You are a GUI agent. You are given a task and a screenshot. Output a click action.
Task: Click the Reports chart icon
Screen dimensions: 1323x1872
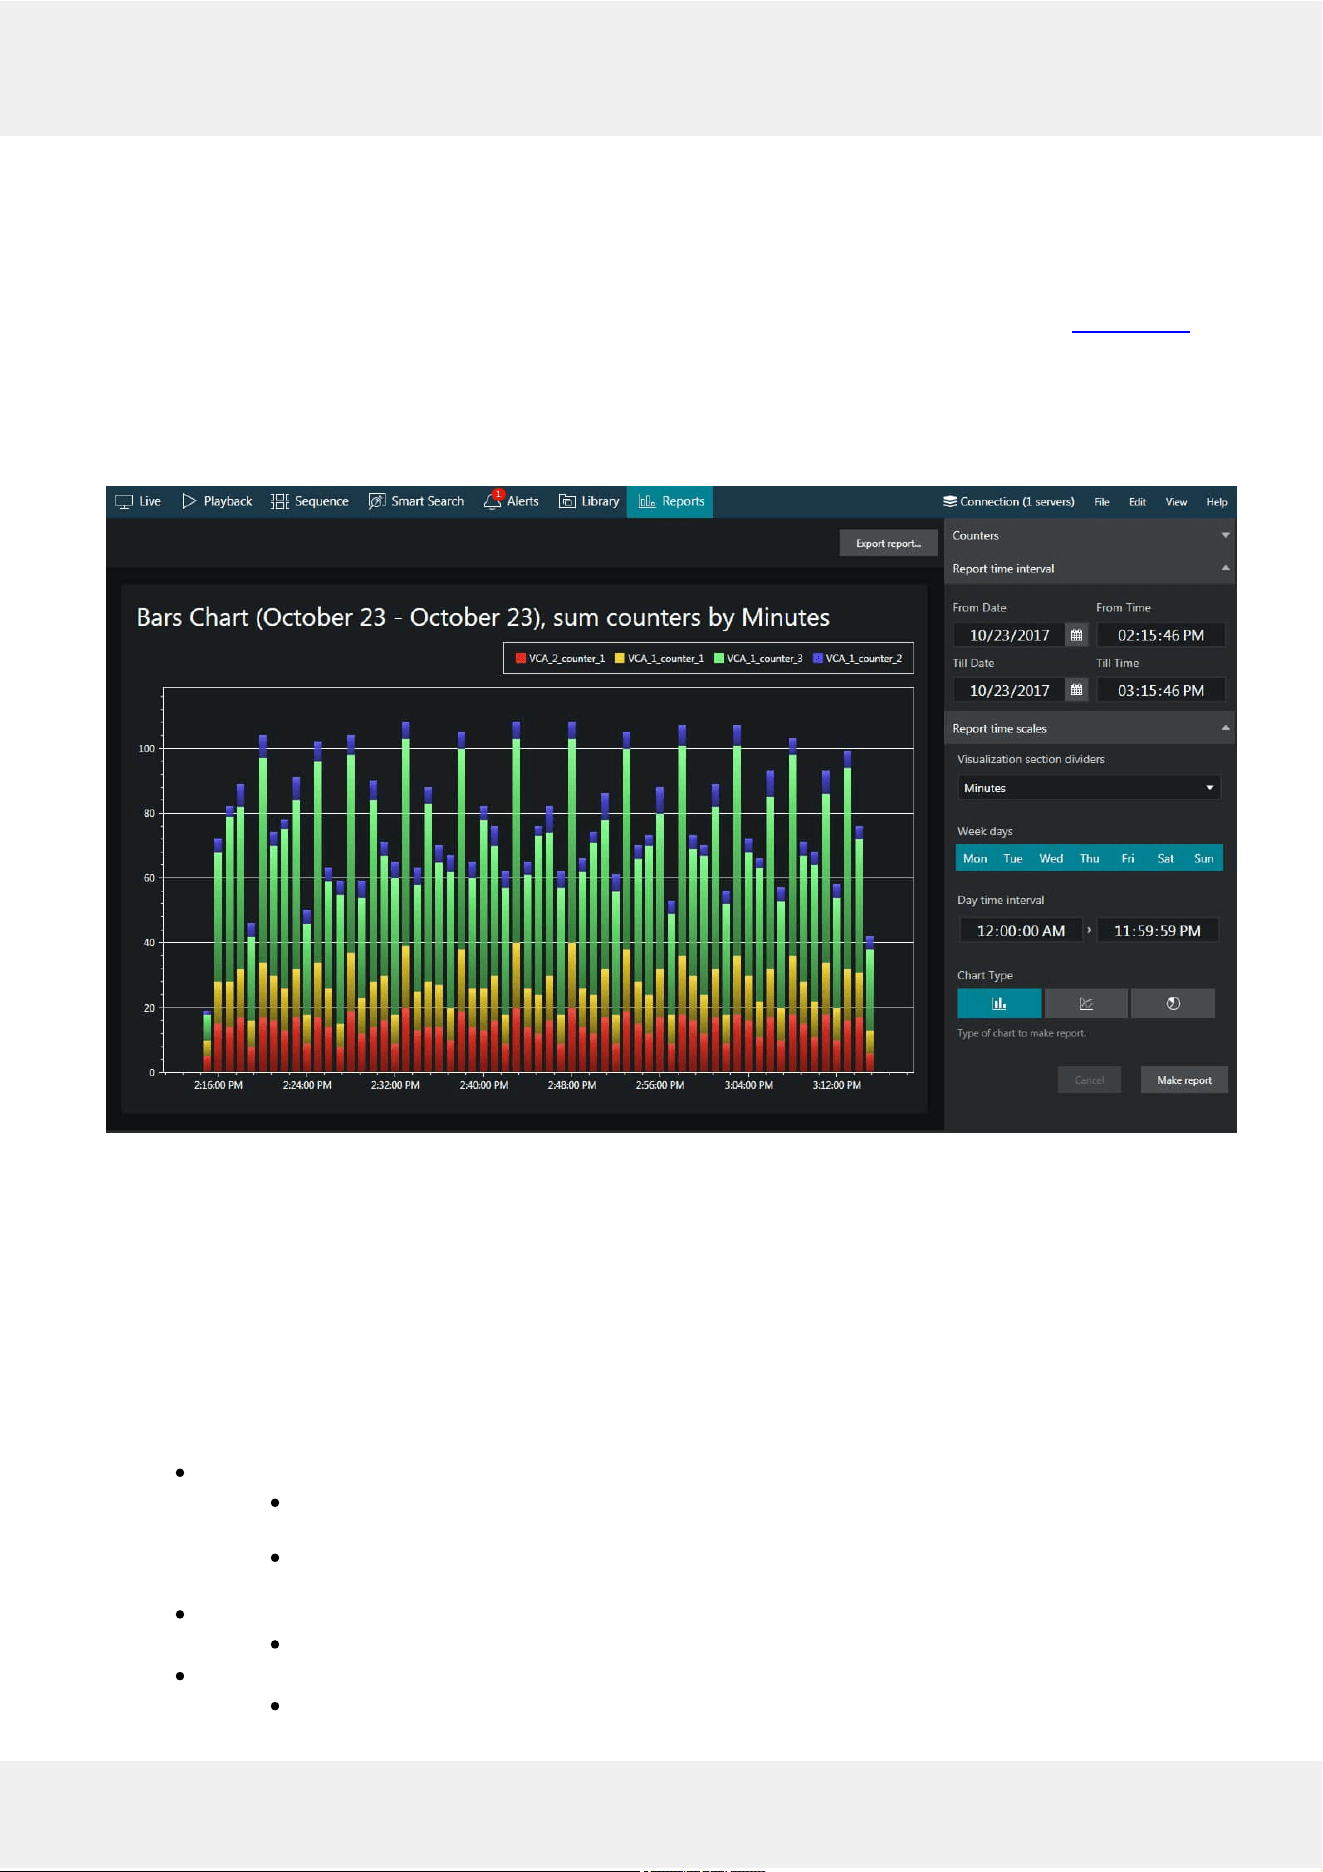[647, 501]
